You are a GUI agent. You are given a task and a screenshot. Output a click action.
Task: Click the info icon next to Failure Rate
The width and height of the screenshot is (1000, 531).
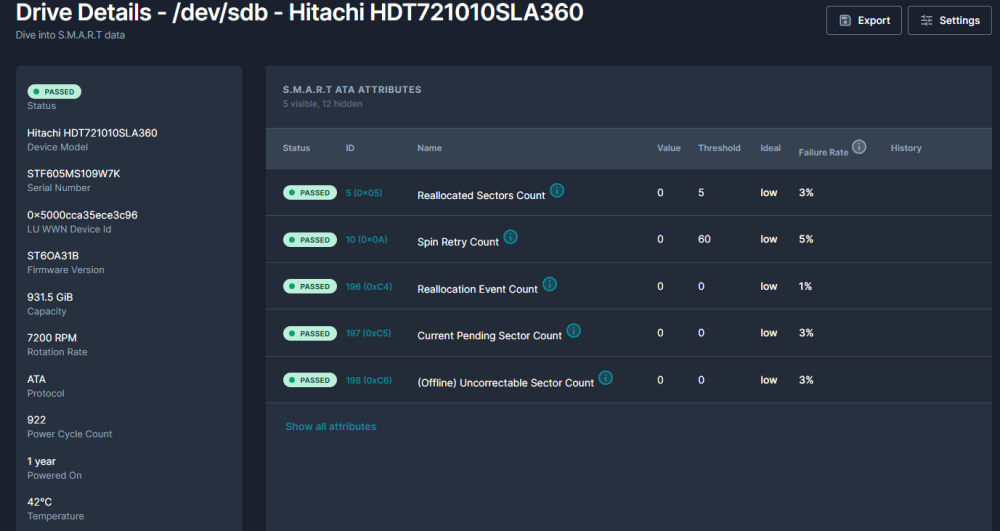pyautogui.click(x=859, y=147)
